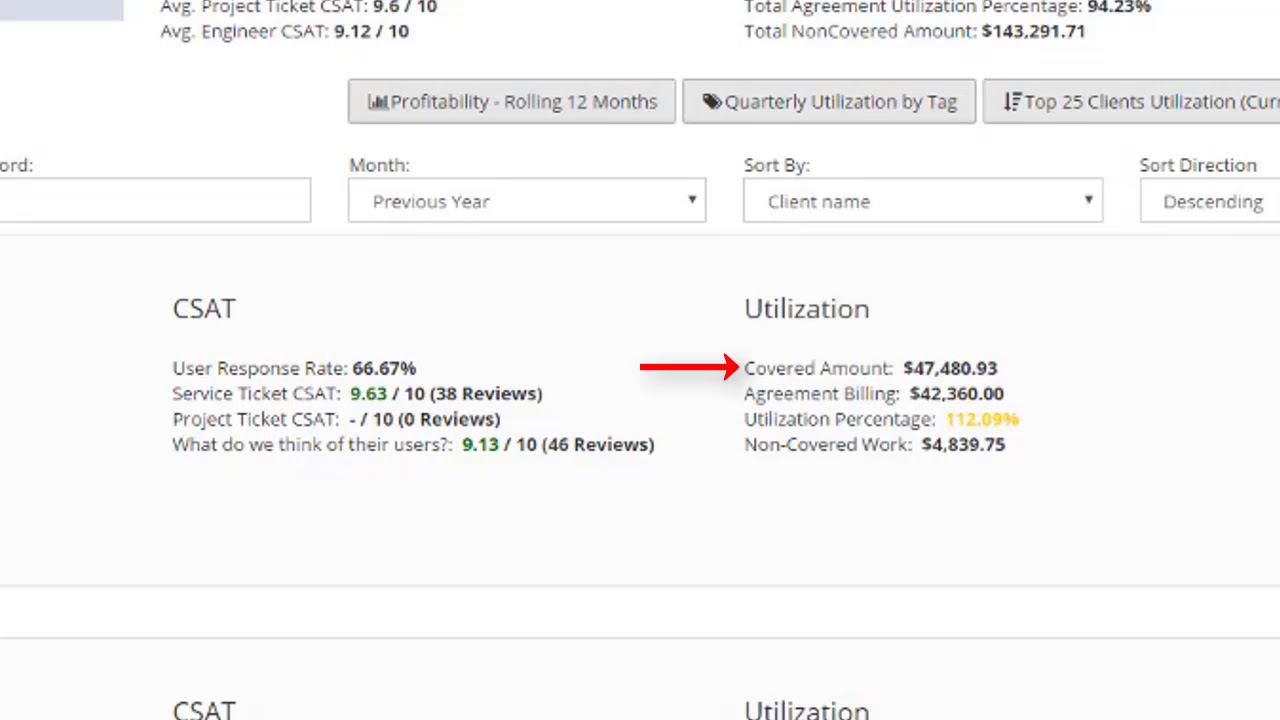This screenshot has height=720, width=1280.
Task: Open the Sort Direction dropdown showing Descending
Action: coord(1210,201)
